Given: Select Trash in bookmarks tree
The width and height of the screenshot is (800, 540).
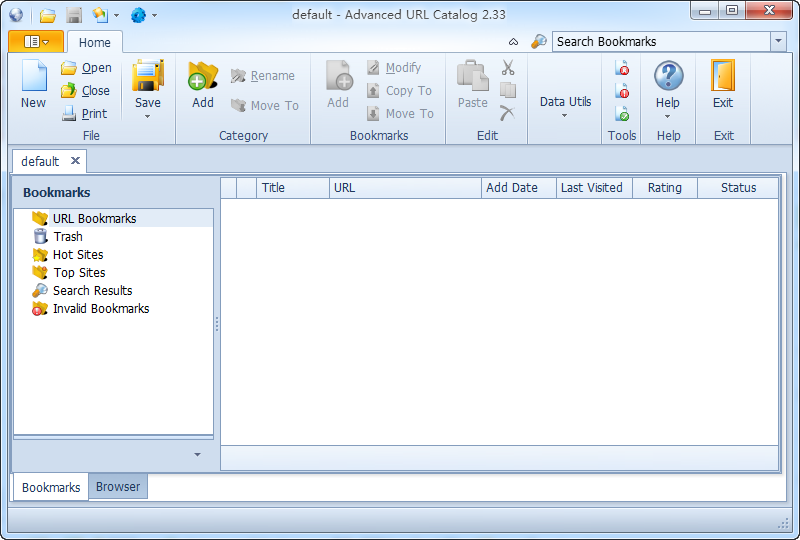Looking at the screenshot, I should pos(68,236).
